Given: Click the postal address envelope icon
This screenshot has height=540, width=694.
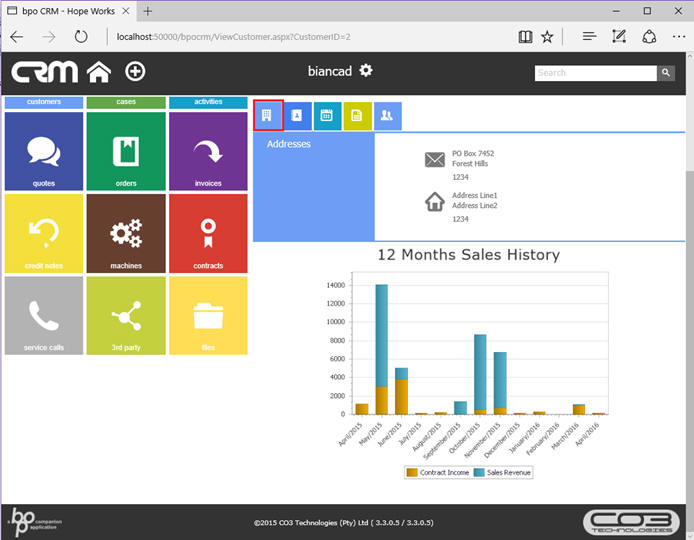Looking at the screenshot, I should point(435,159).
